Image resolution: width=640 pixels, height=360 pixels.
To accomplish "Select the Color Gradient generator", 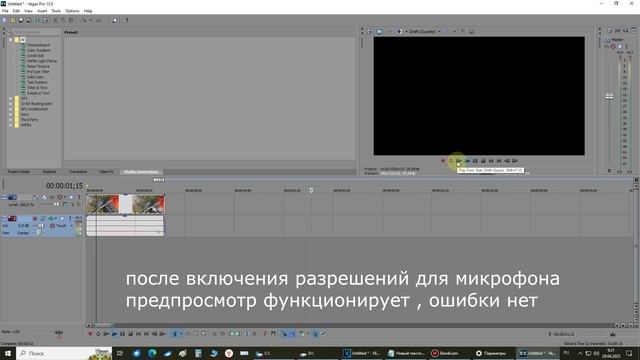I will tap(38, 50).
